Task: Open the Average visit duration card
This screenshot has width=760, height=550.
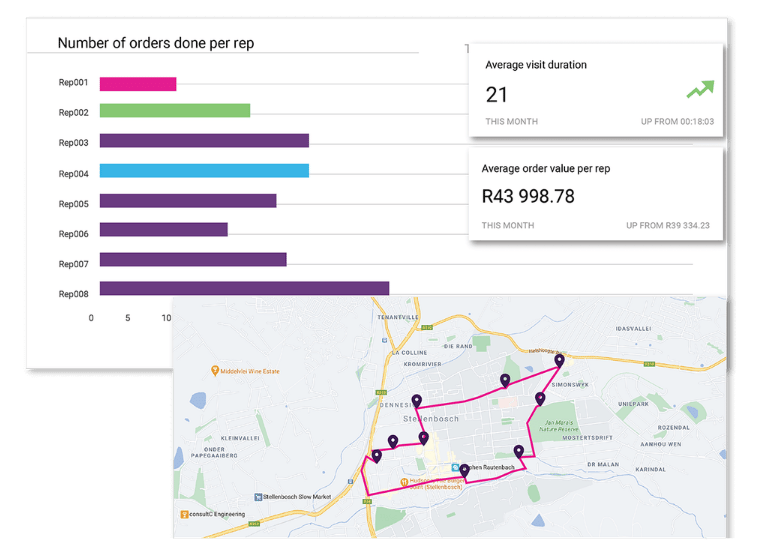Action: point(598,88)
